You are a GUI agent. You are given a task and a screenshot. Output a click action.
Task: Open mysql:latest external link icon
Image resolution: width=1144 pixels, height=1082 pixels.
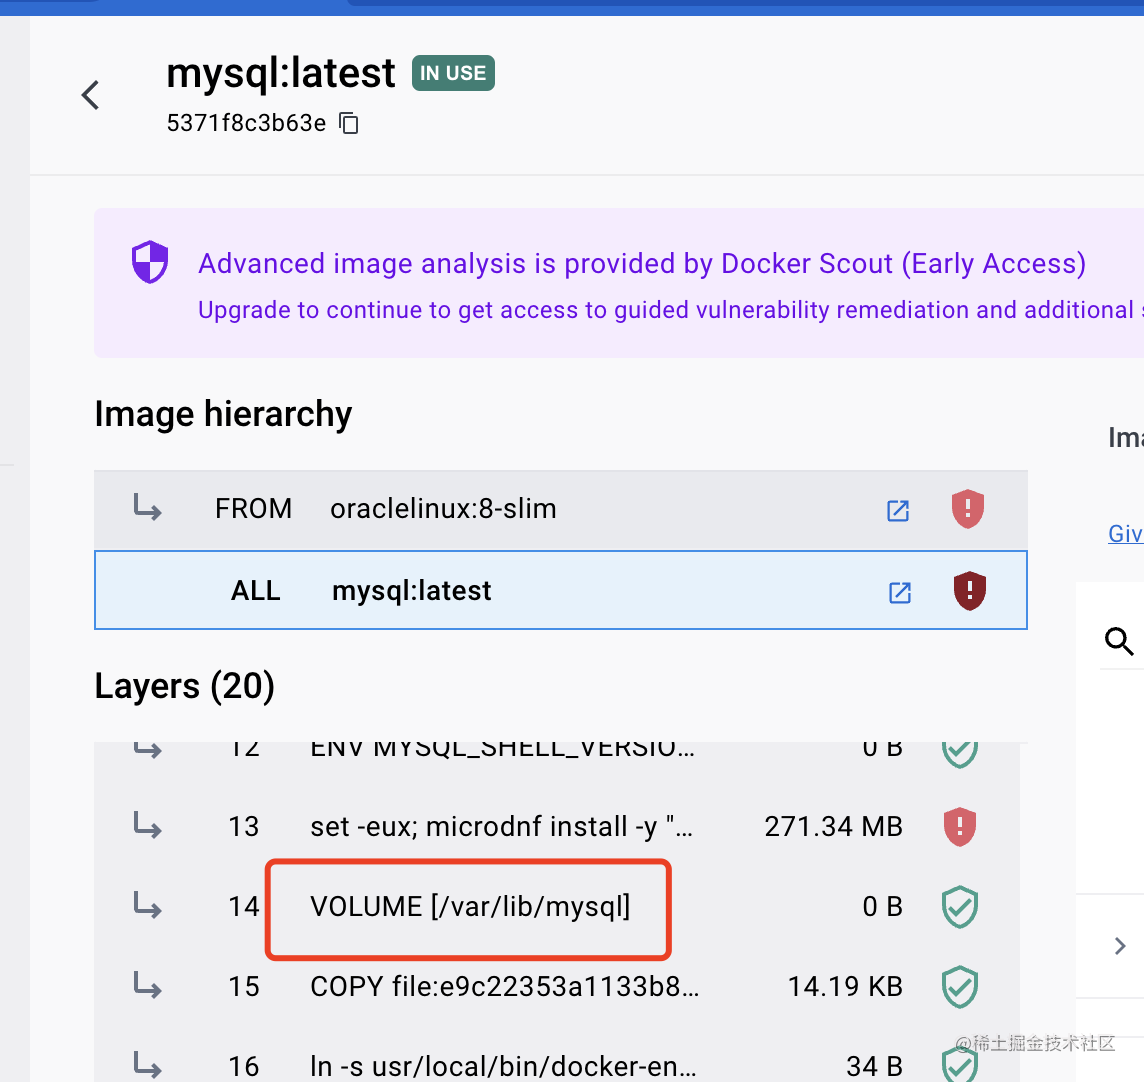click(x=900, y=592)
